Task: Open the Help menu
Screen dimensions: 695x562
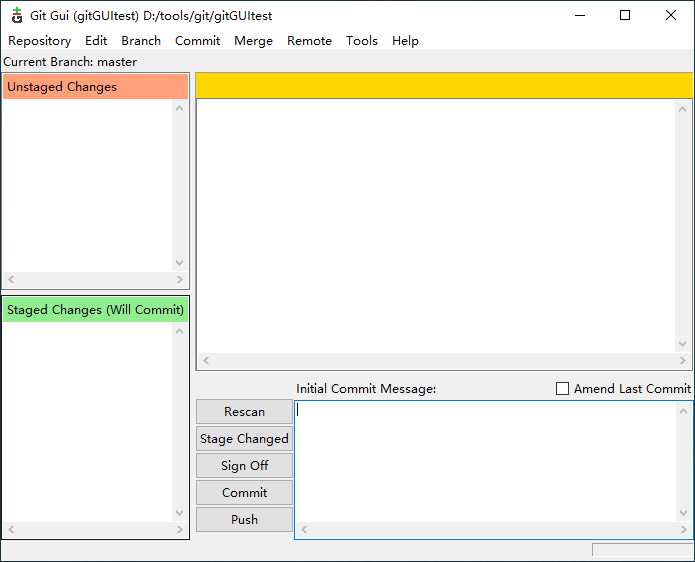Action: pyautogui.click(x=405, y=41)
